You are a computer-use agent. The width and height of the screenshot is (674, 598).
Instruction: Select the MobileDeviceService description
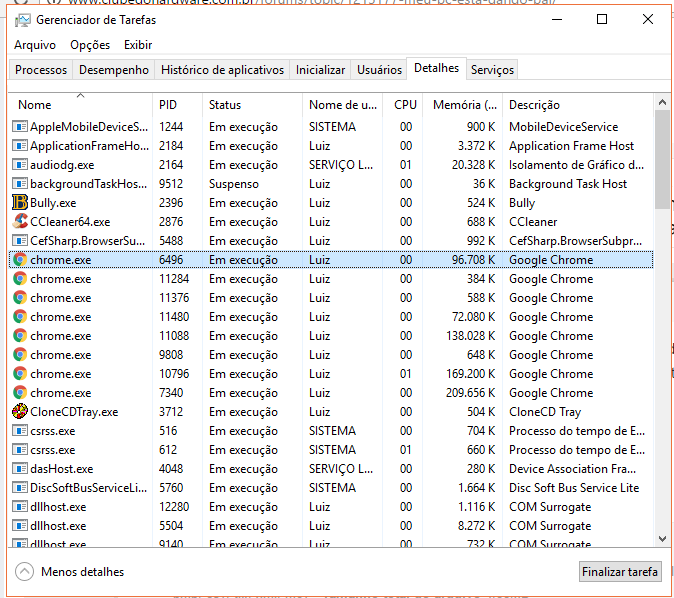tap(564, 127)
